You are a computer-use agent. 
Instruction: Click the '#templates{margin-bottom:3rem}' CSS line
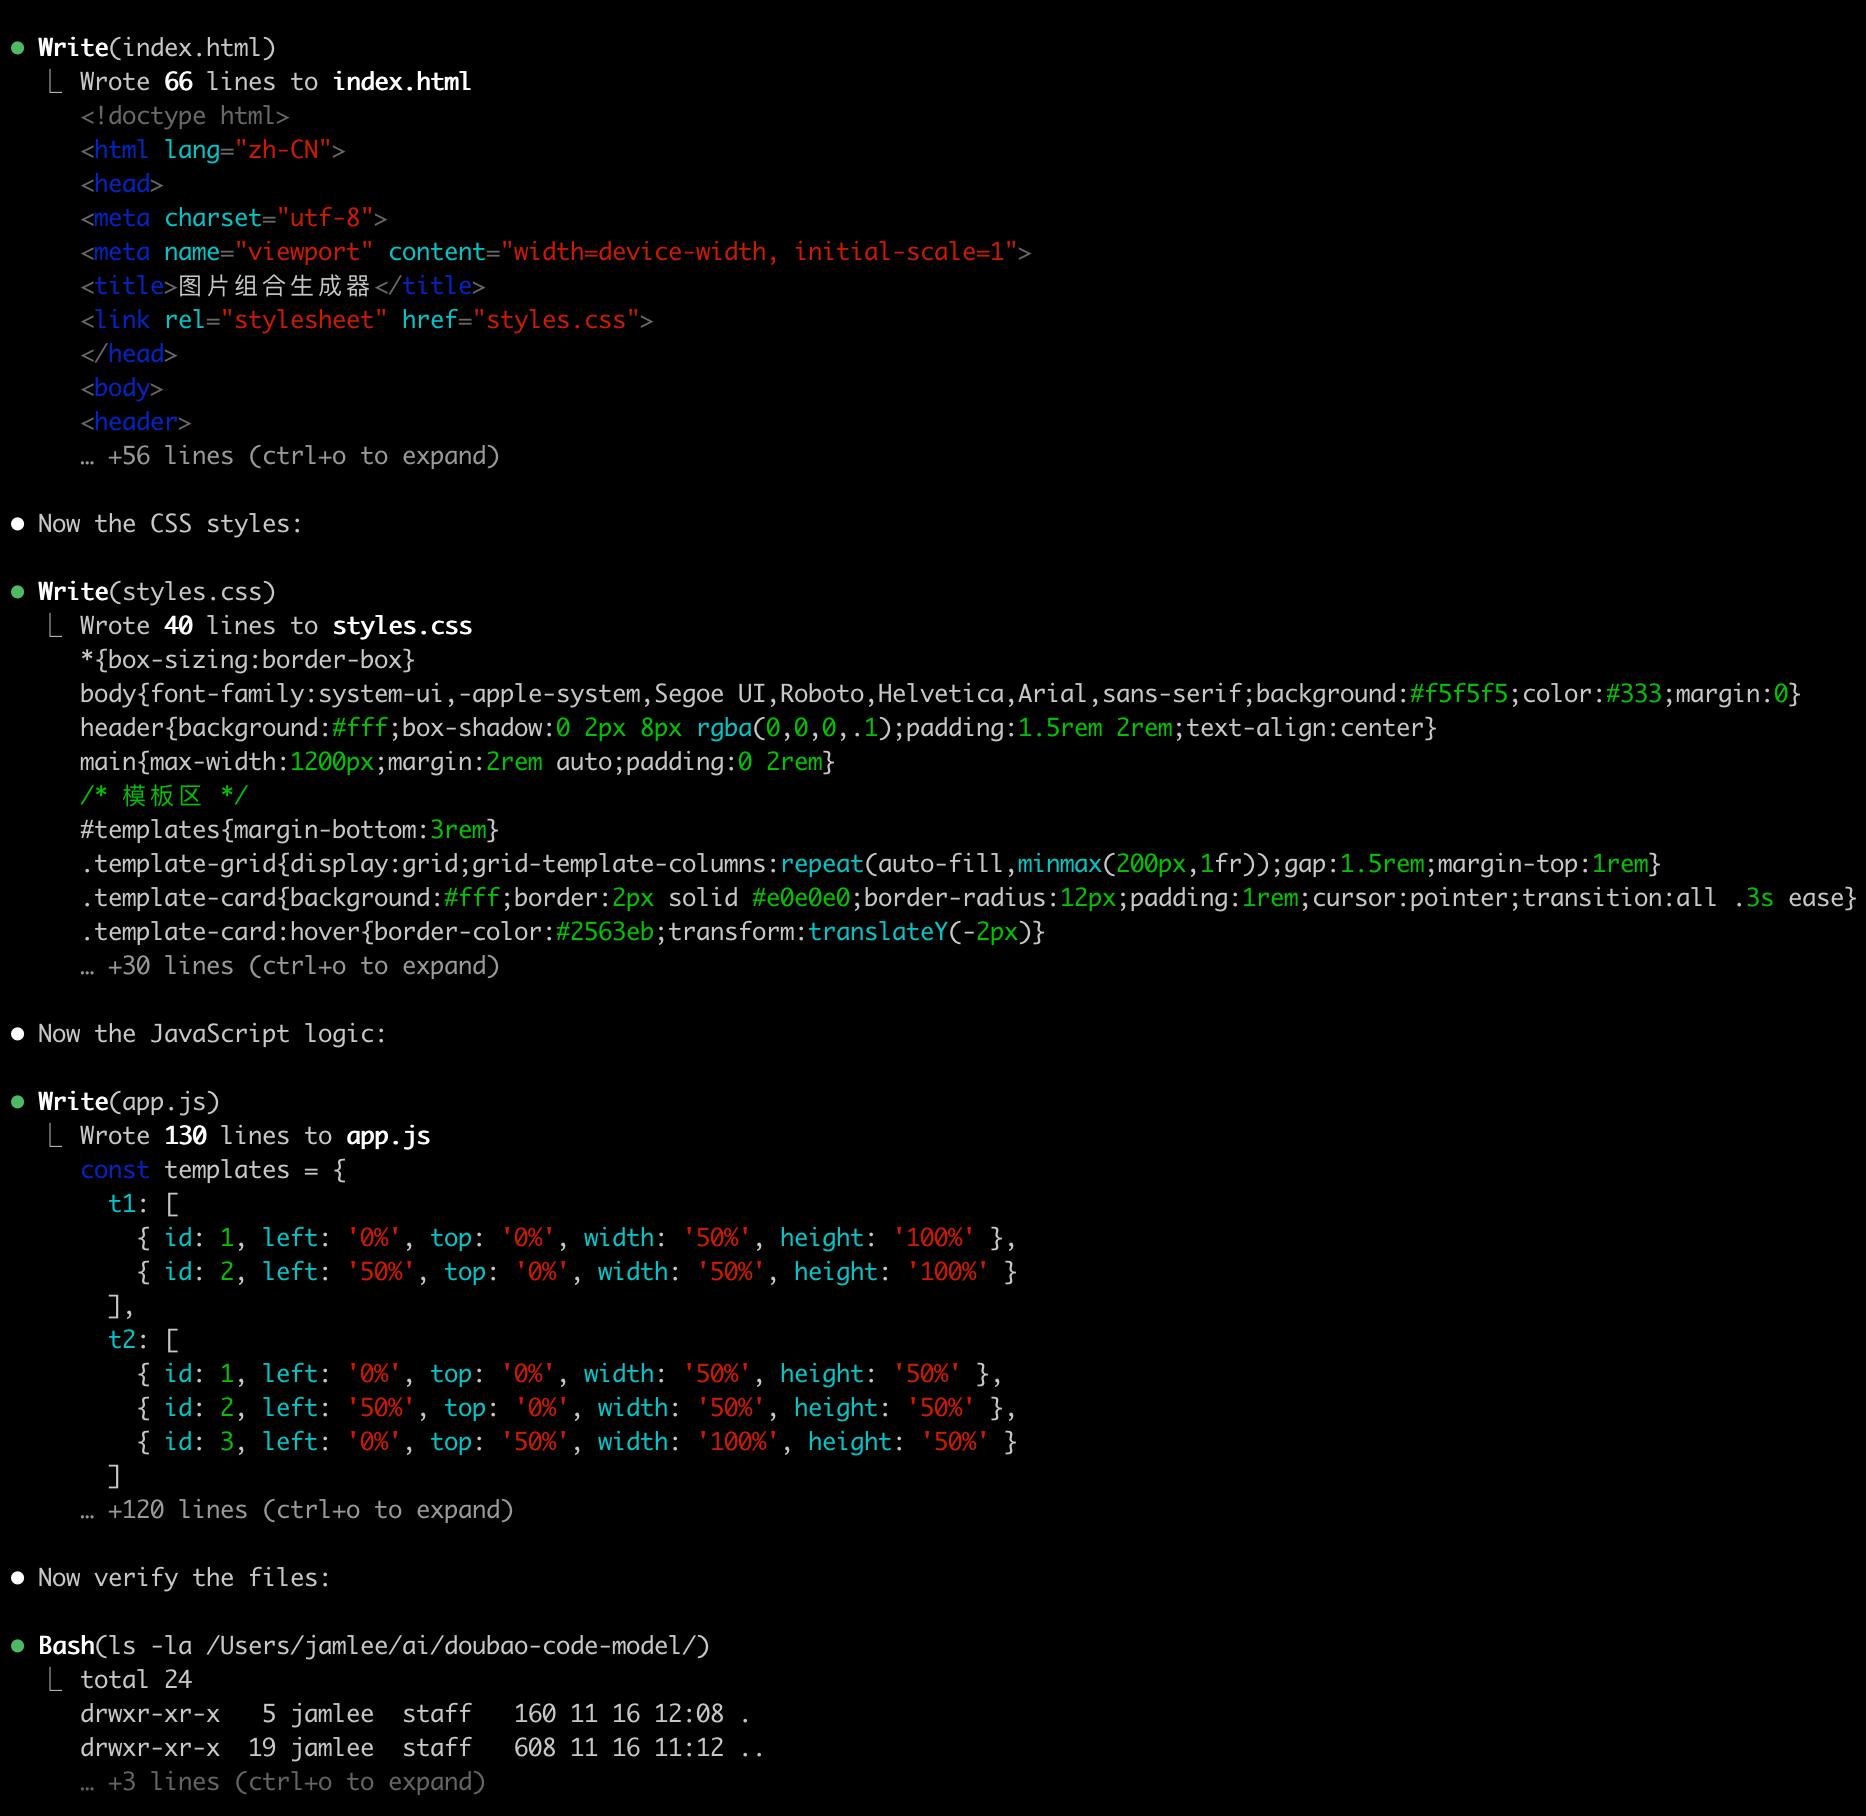pyautogui.click(x=290, y=830)
